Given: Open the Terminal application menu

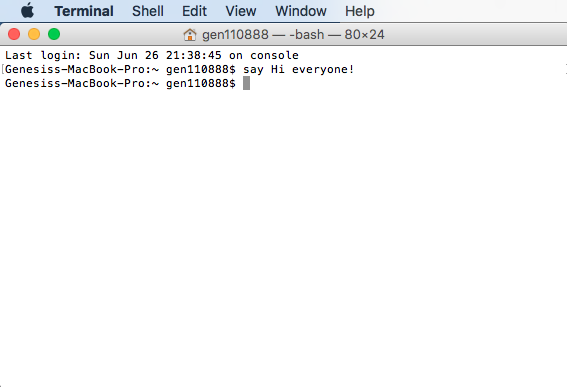Looking at the screenshot, I should 84,11.
